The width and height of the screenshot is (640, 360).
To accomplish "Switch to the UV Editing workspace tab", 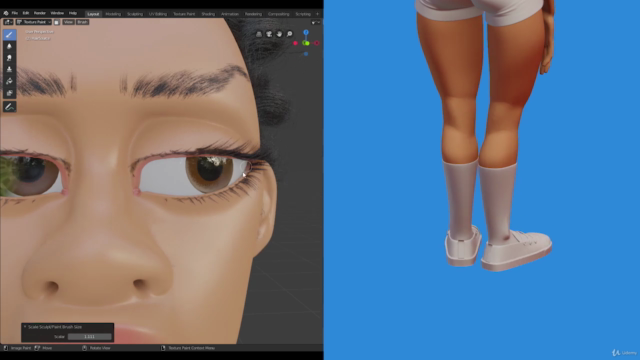I will 158,14.
